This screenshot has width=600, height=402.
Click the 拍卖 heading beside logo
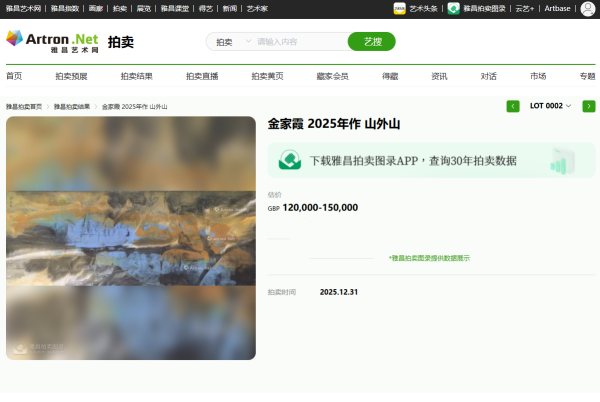point(121,42)
